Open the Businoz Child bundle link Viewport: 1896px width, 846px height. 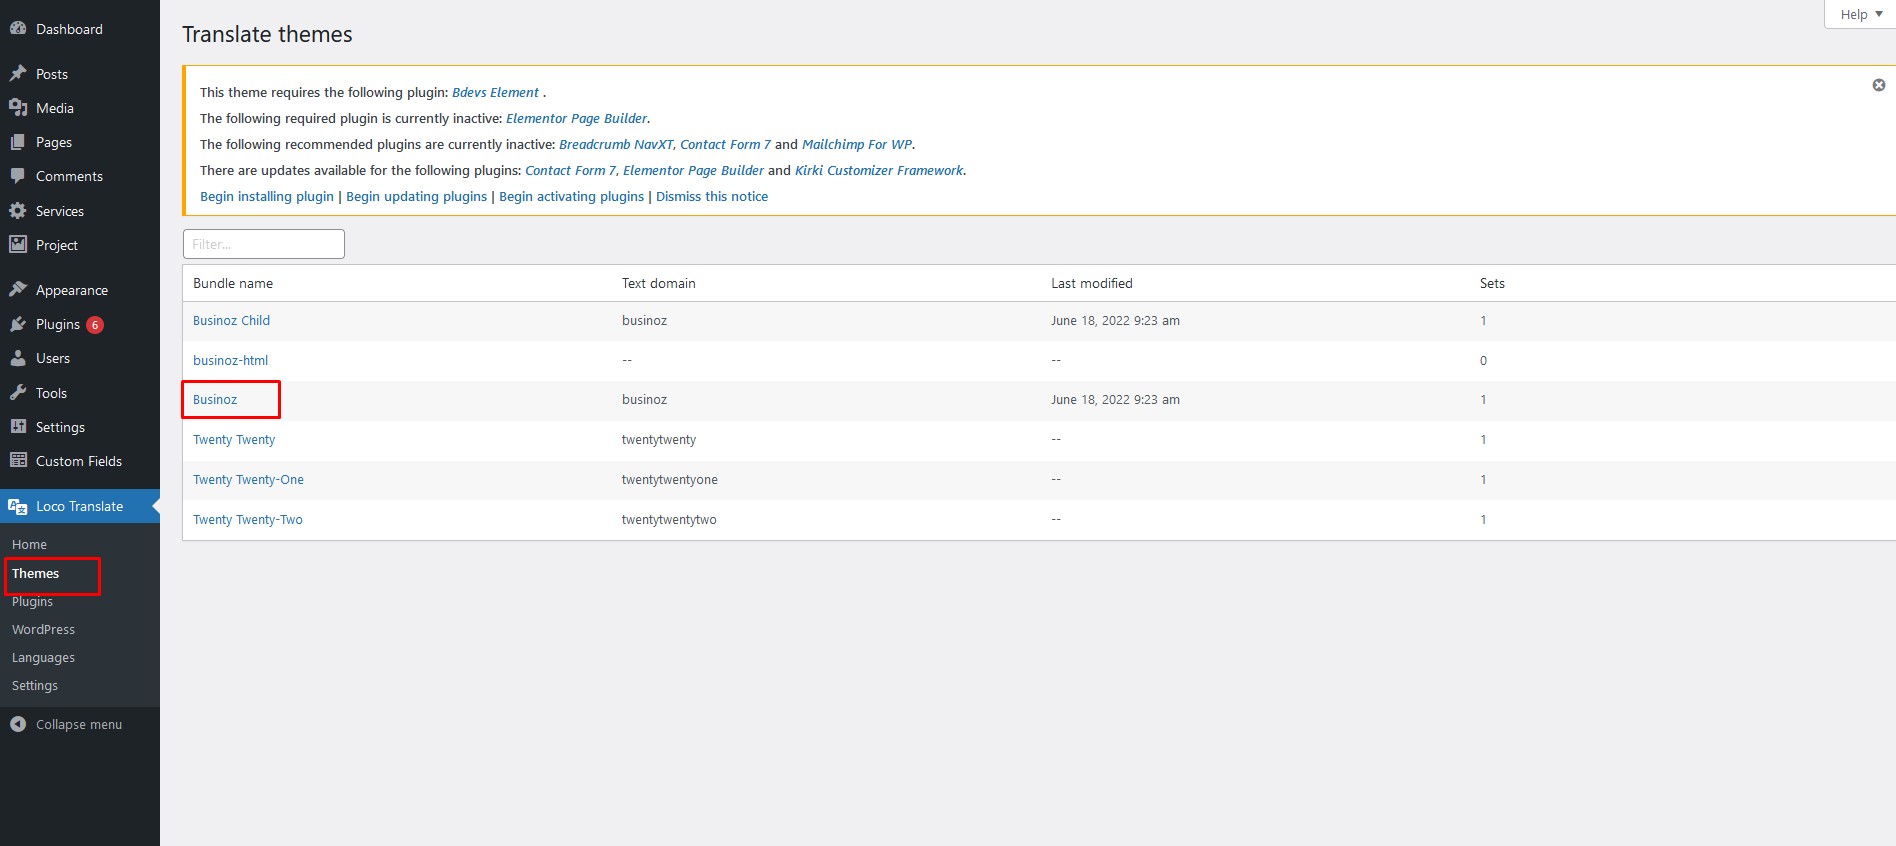(x=231, y=321)
